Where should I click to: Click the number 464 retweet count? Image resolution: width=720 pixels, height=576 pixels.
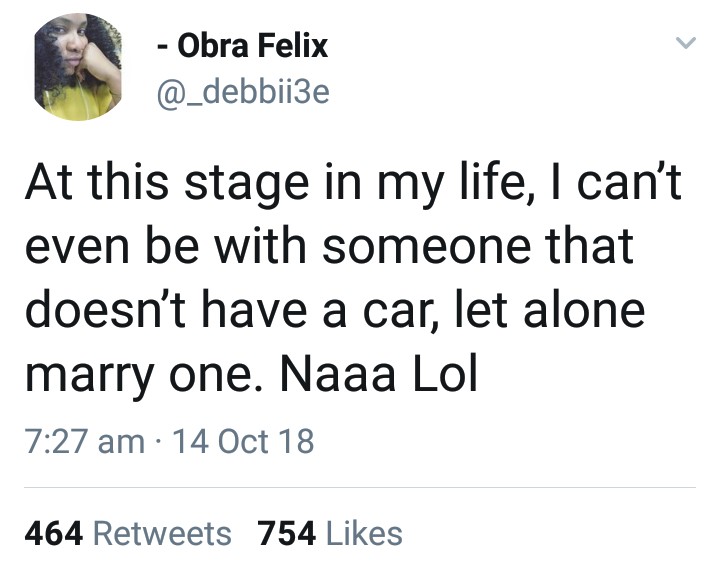(52, 533)
